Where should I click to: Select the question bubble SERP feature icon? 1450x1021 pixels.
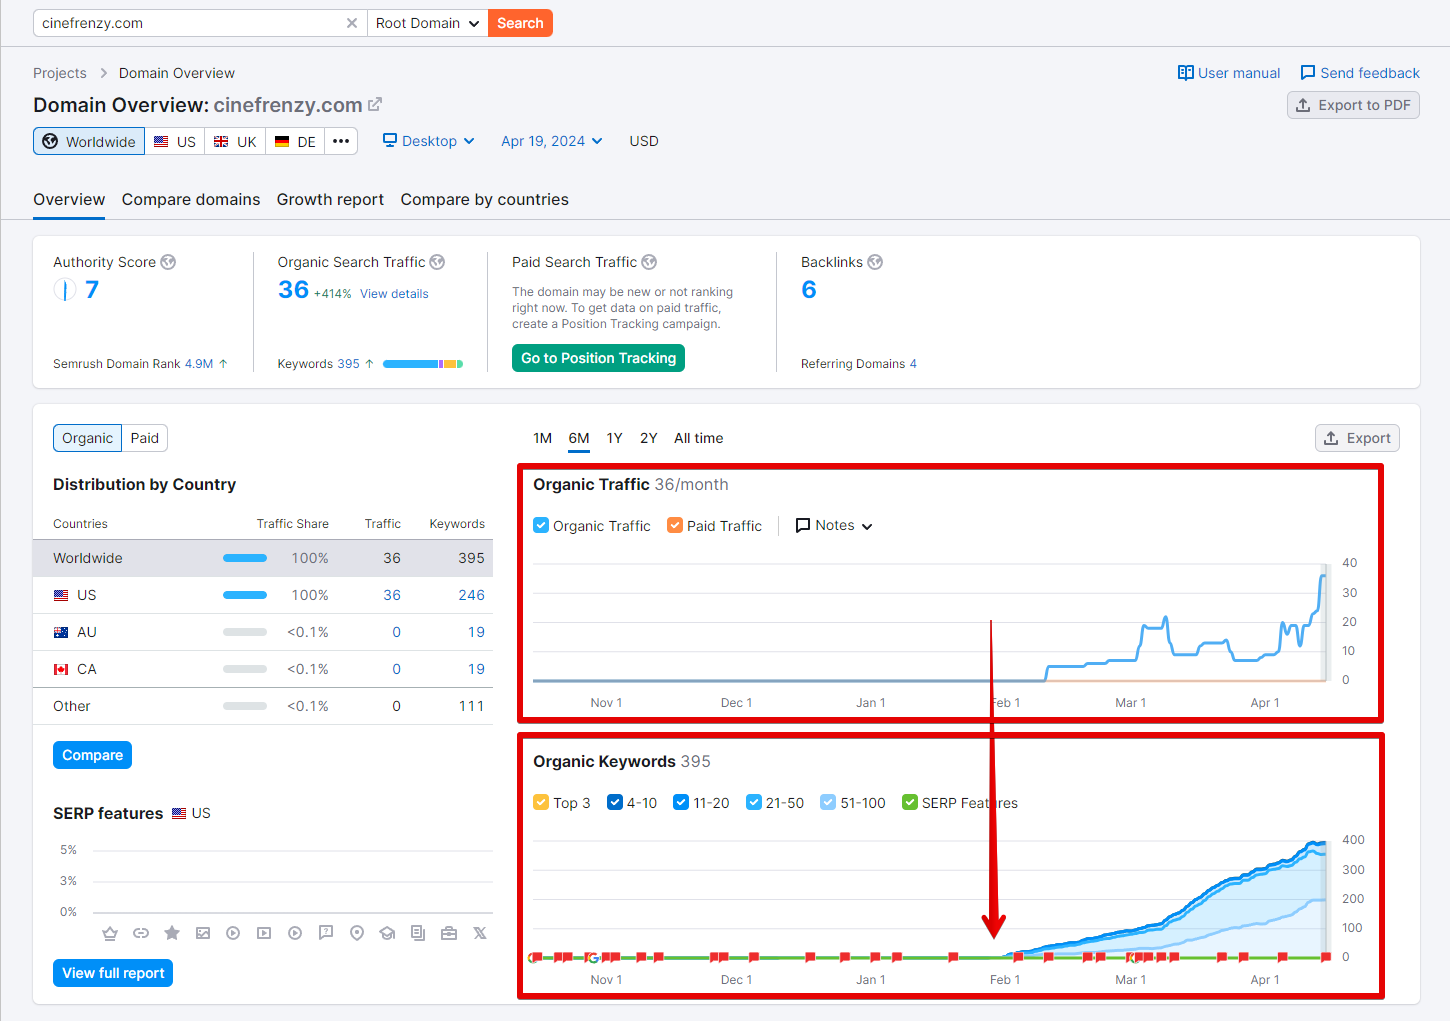(x=326, y=933)
